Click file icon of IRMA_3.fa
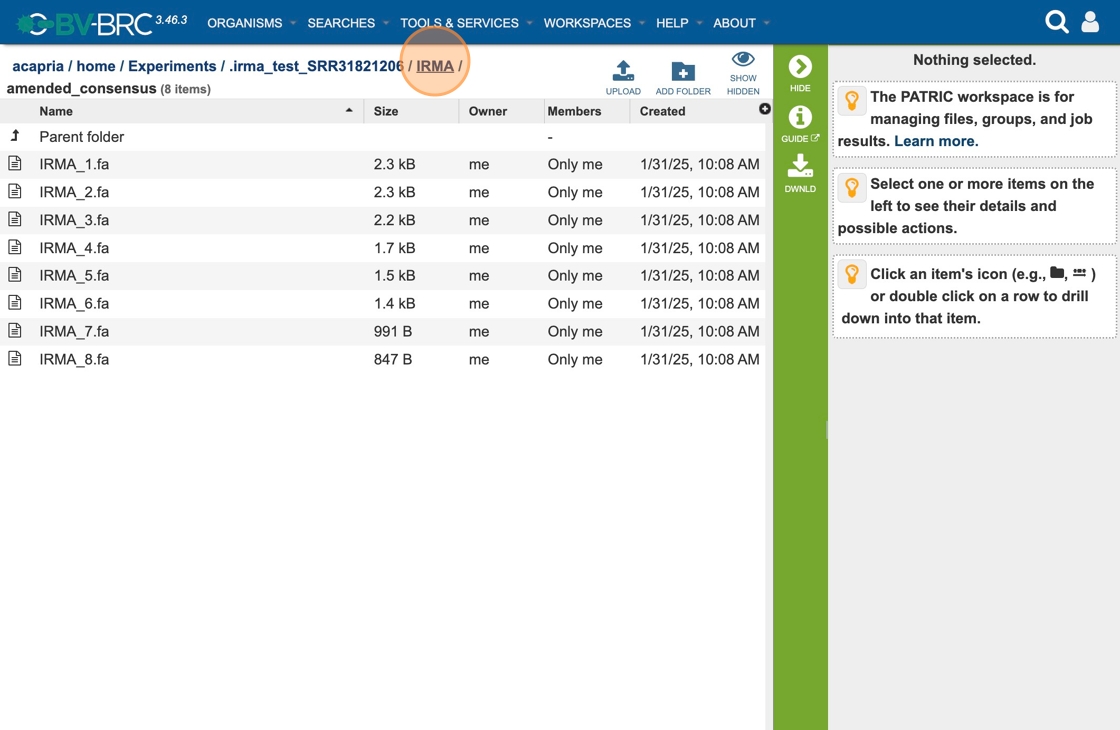 [x=14, y=219]
